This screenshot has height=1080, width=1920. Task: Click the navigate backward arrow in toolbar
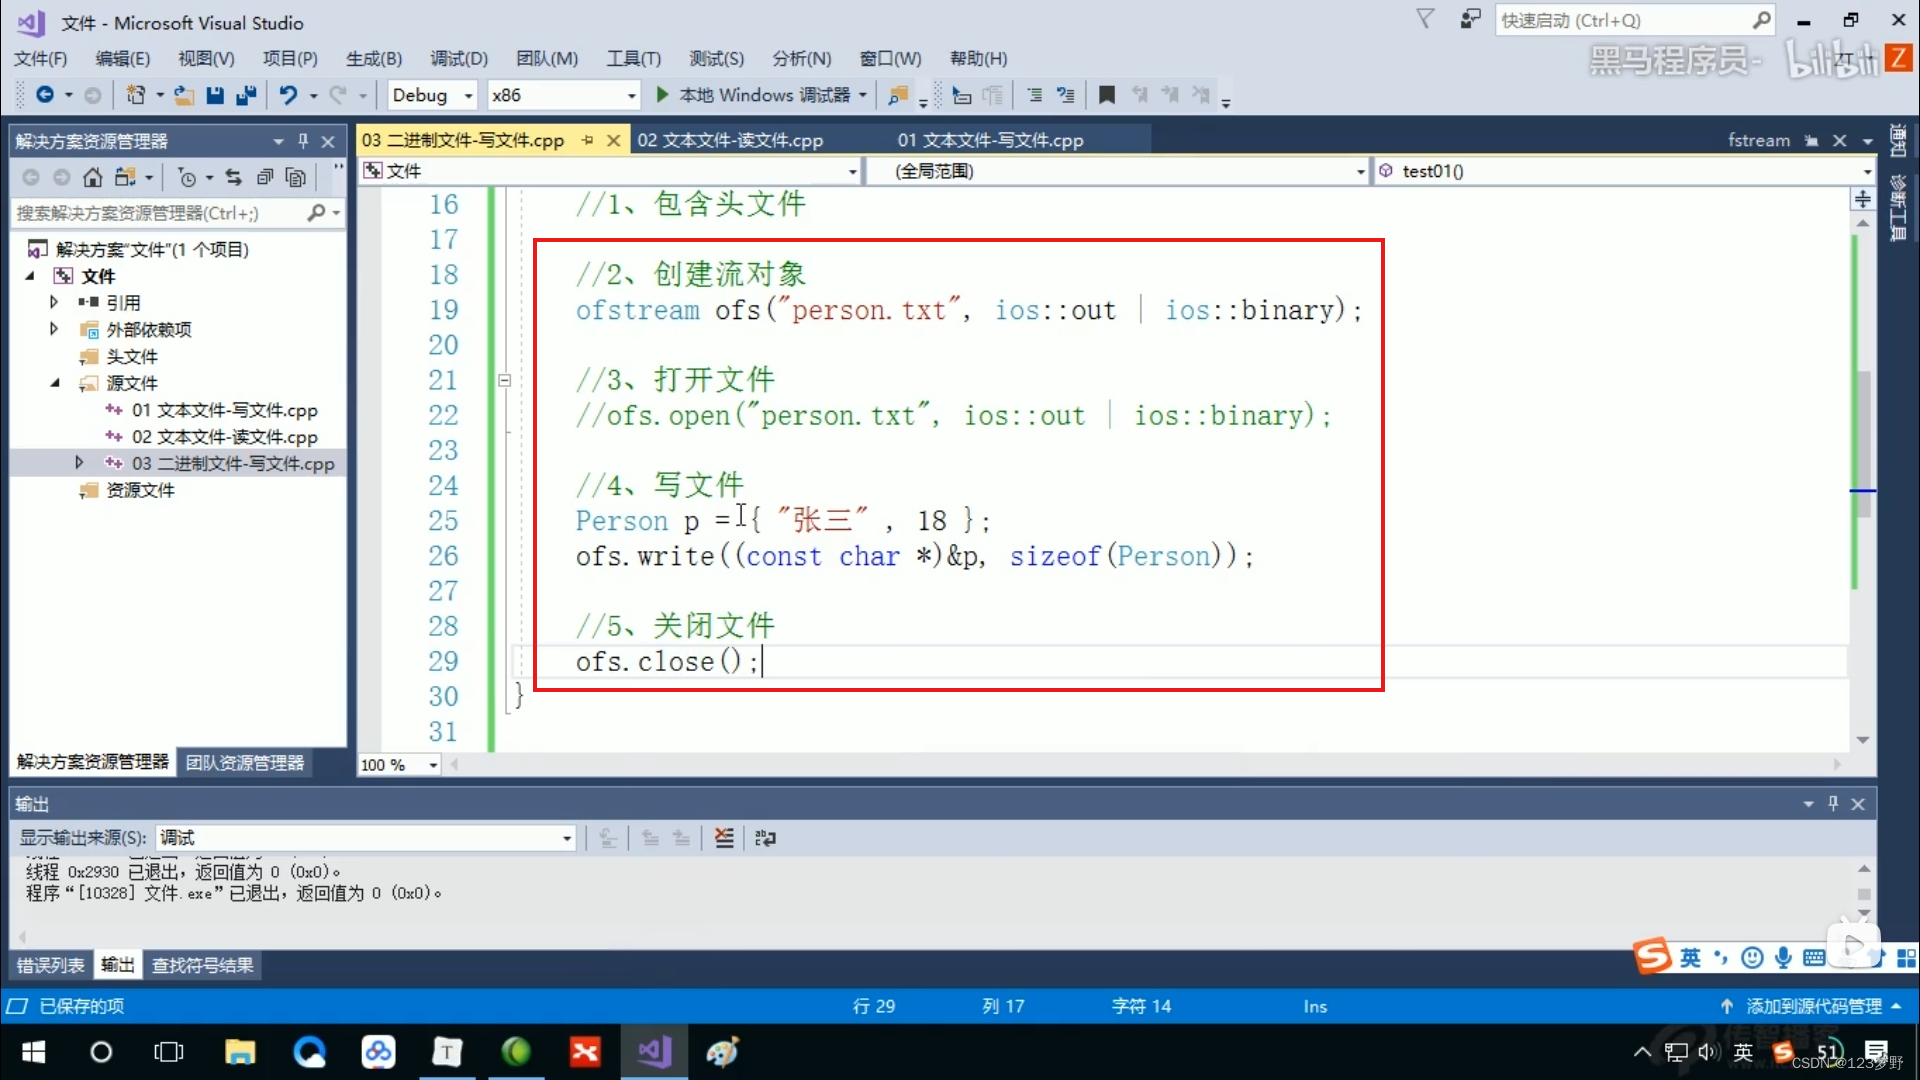(45, 95)
